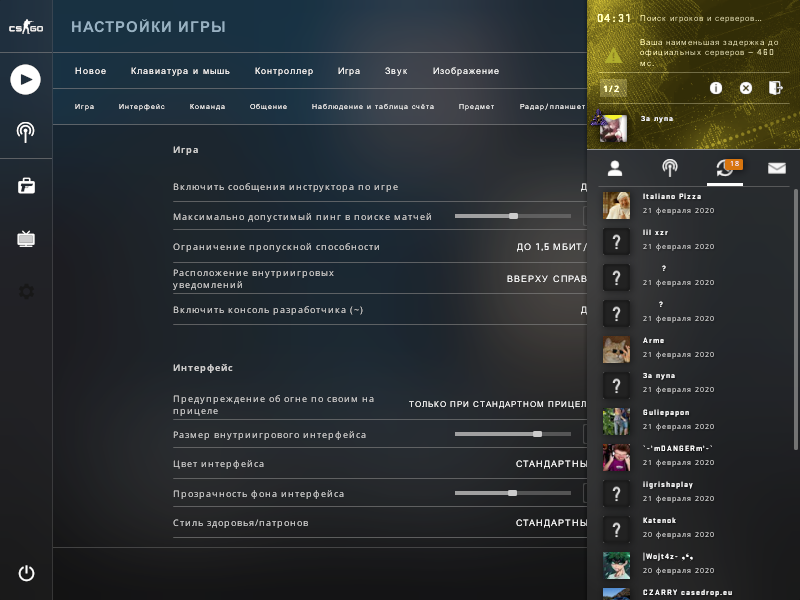Open friends list person icon

click(615, 168)
